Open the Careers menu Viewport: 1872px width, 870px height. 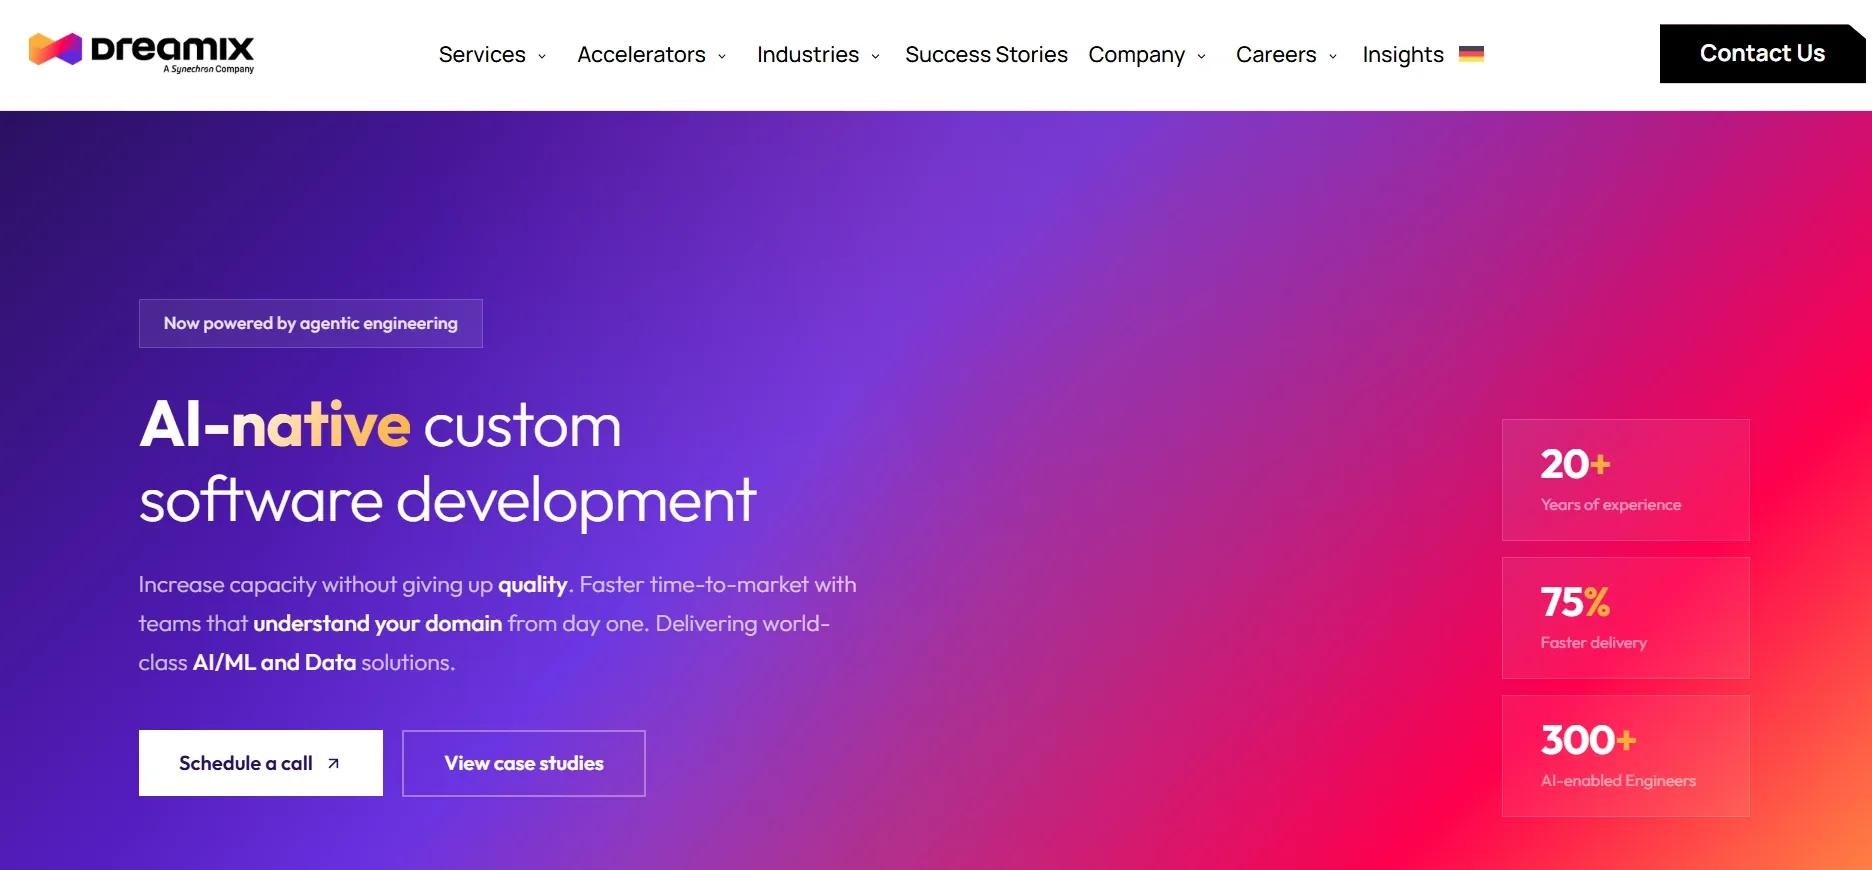(1276, 54)
